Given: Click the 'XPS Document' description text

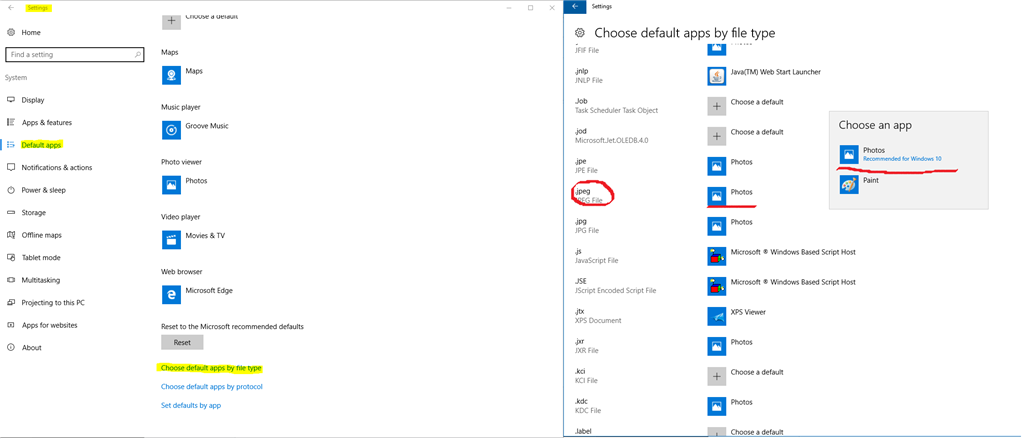Looking at the screenshot, I should tap(598, 321).
